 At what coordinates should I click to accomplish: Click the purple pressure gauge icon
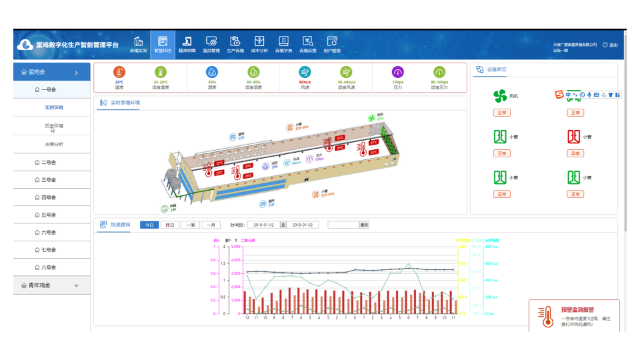(398, 72)
